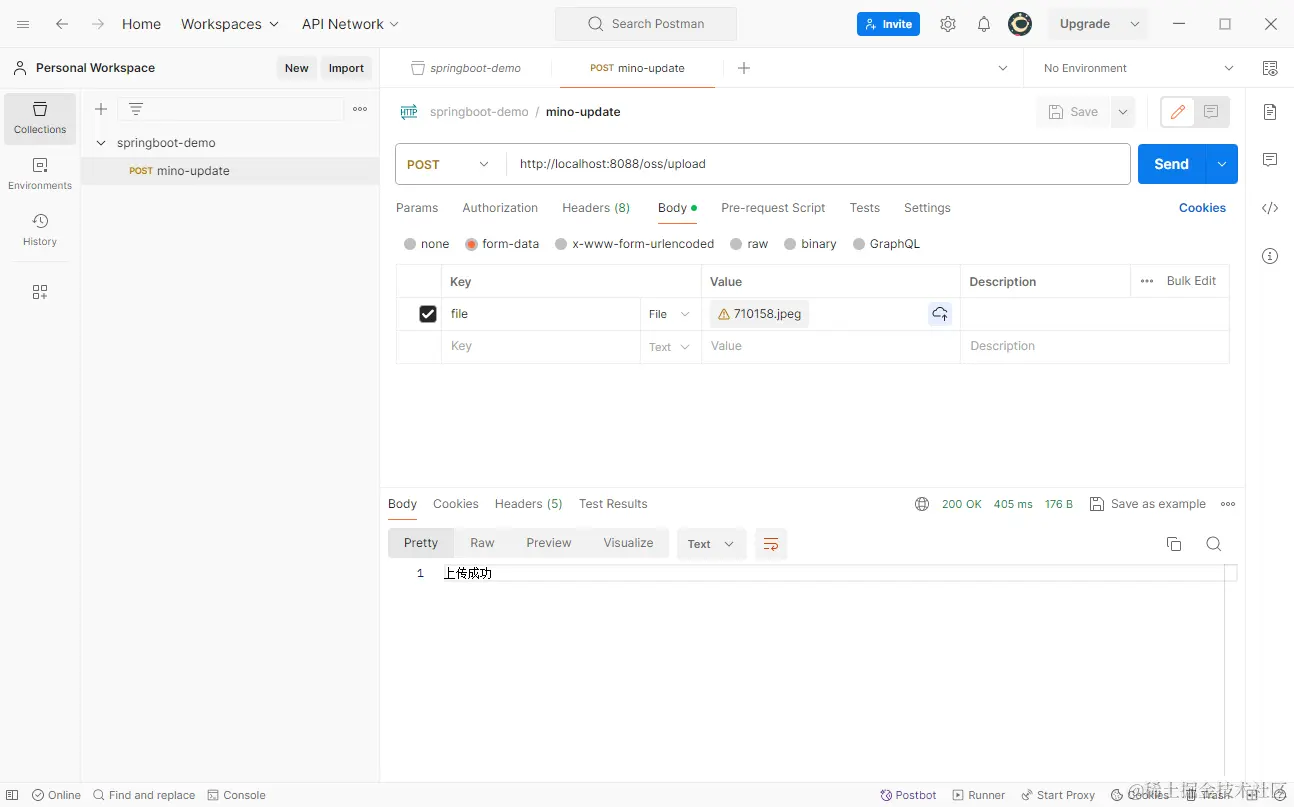
Task: Open code snippet icon in right sidebar
Action: [1270, 208]
